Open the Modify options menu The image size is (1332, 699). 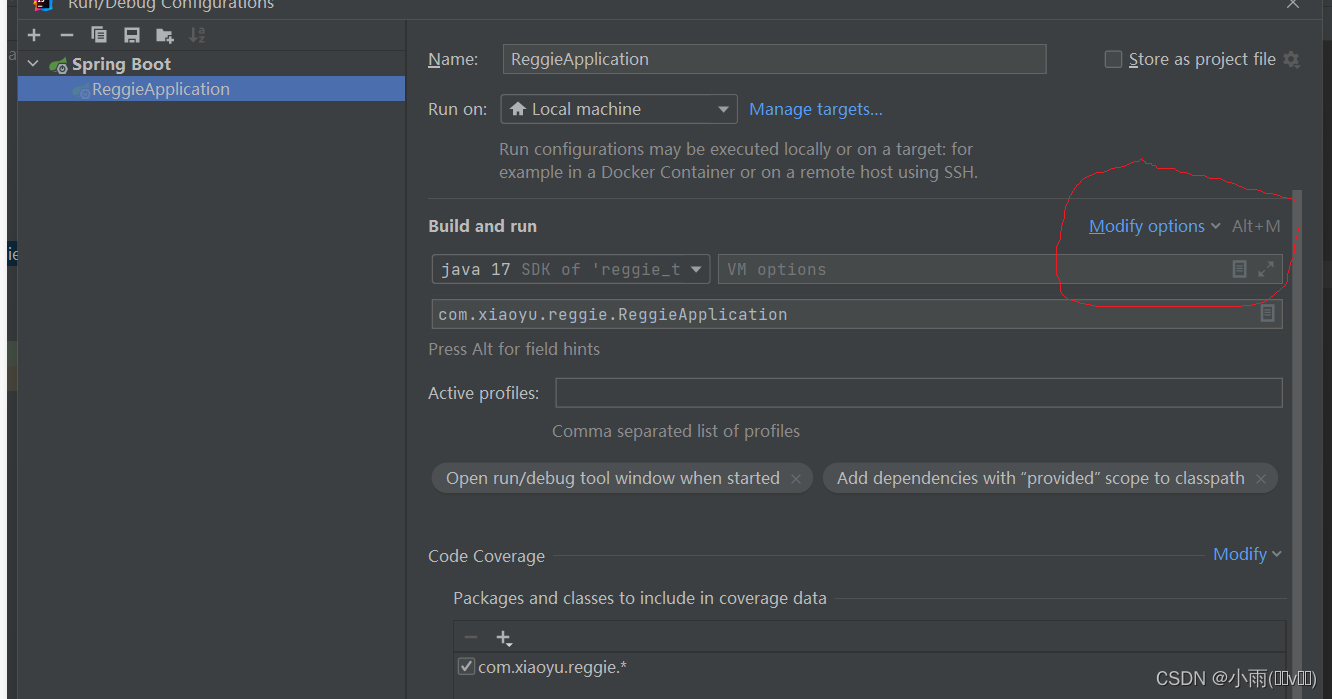(1154, 226)
